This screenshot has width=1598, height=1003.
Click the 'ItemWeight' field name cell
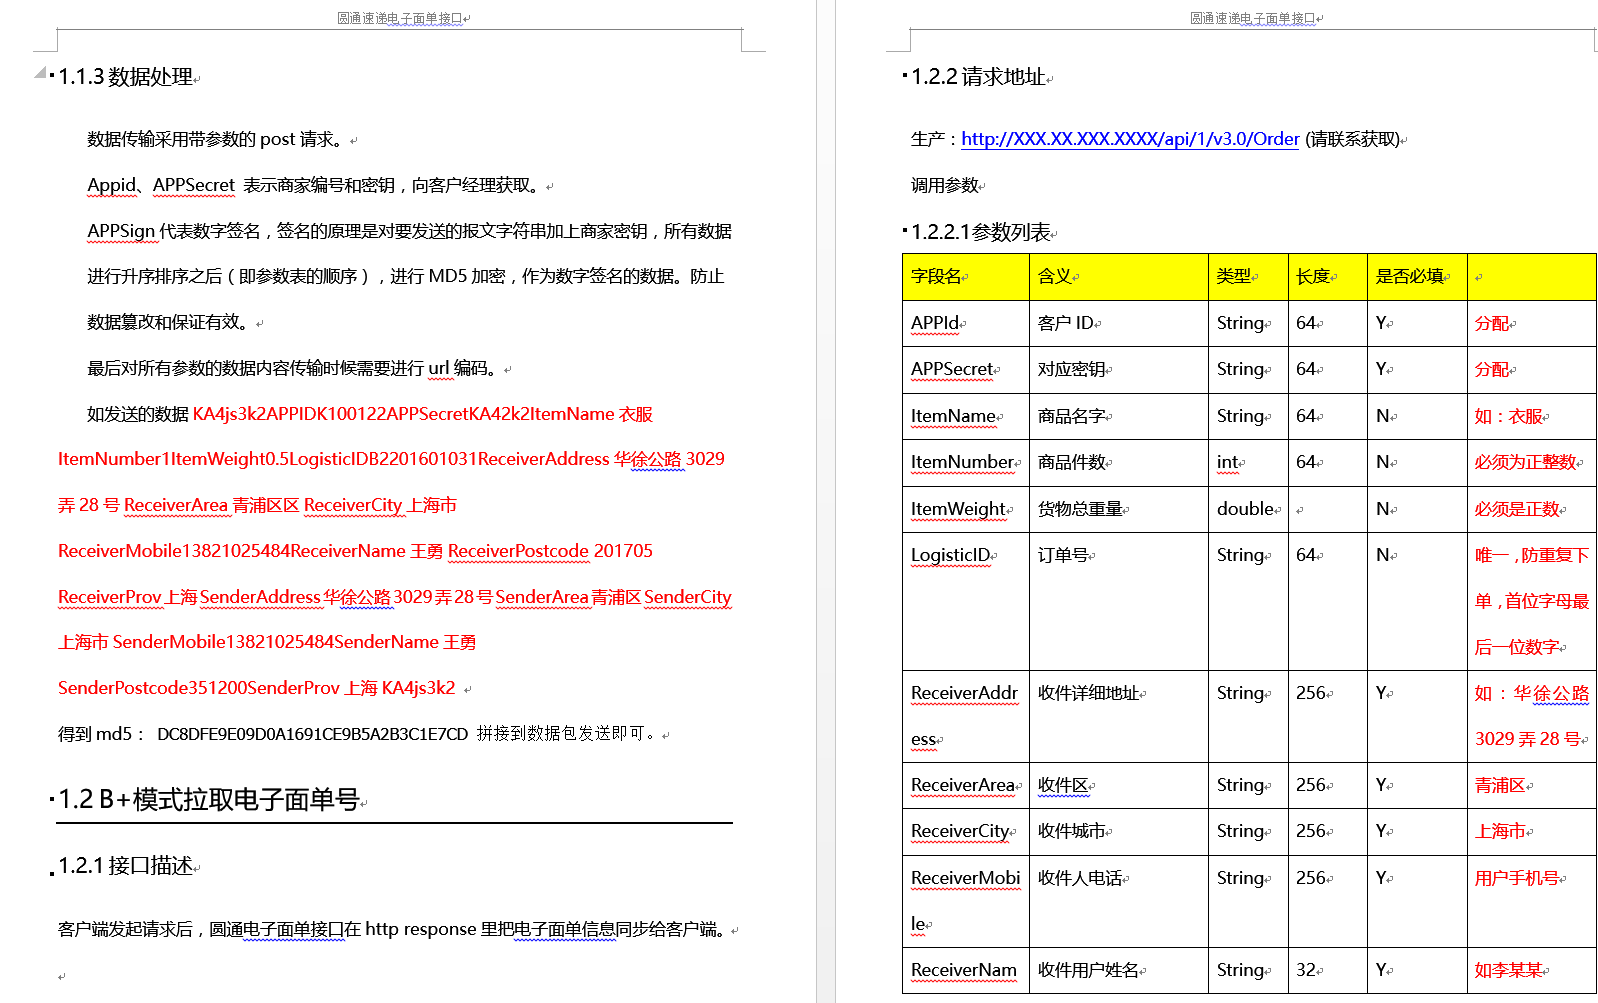pos(966,509)
